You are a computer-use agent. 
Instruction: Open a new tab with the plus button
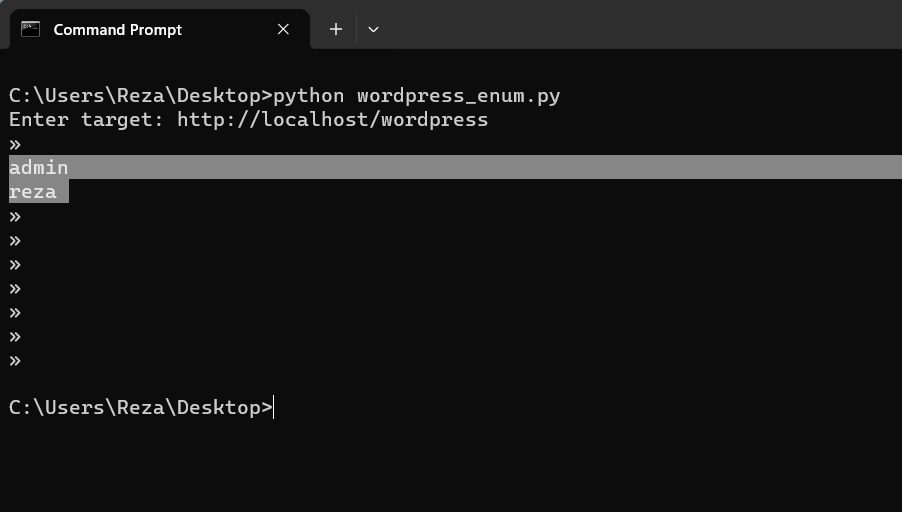(336, 29)
